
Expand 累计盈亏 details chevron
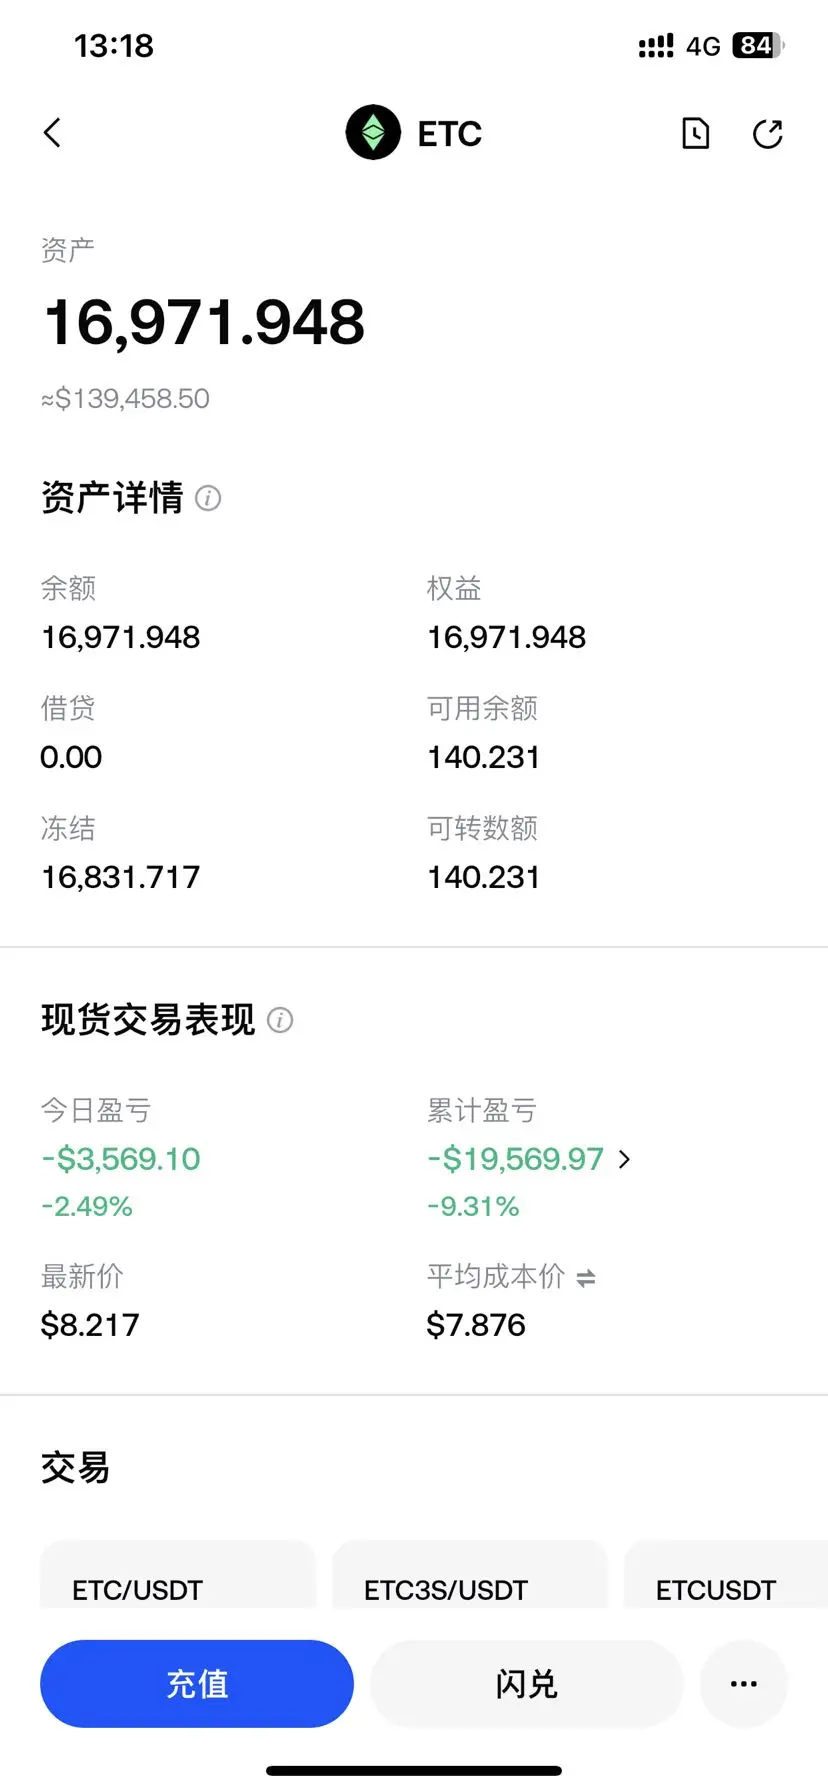point(625,1159)
